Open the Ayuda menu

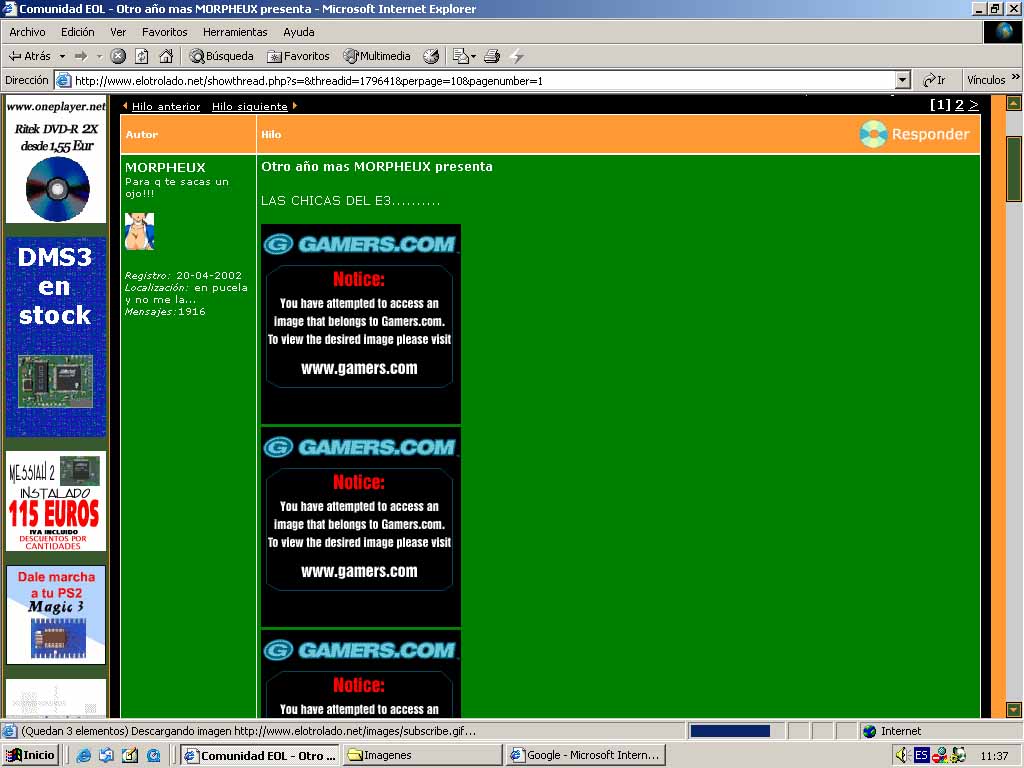(298, 32)
